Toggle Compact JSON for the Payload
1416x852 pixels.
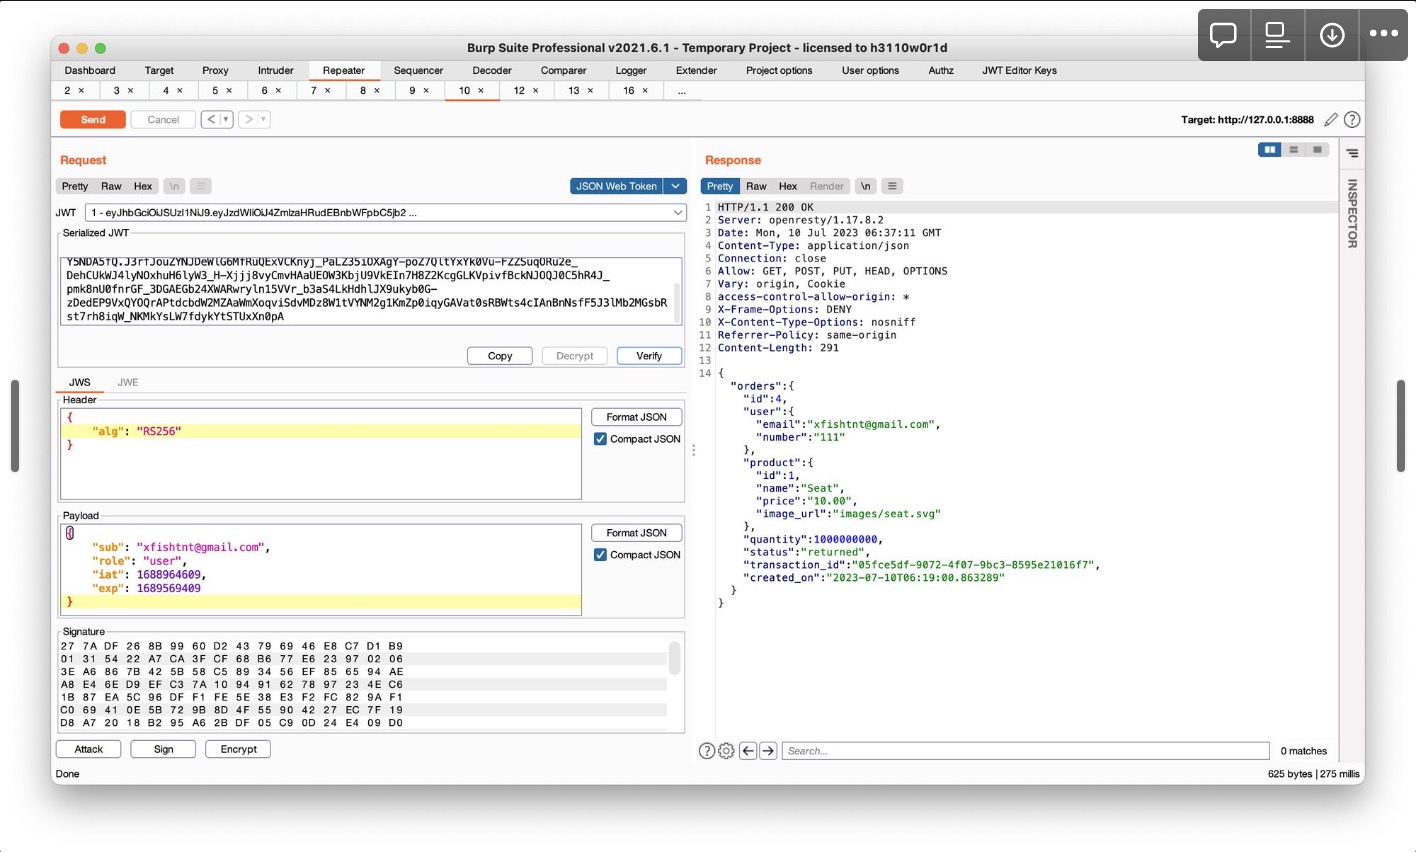[600, 555]
